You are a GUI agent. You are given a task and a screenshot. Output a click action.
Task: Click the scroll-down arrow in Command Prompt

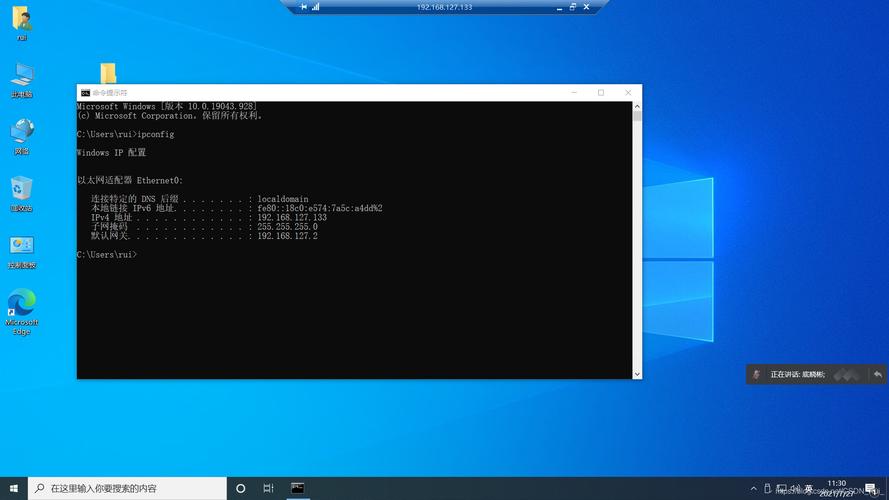click(x=637, y=374)
